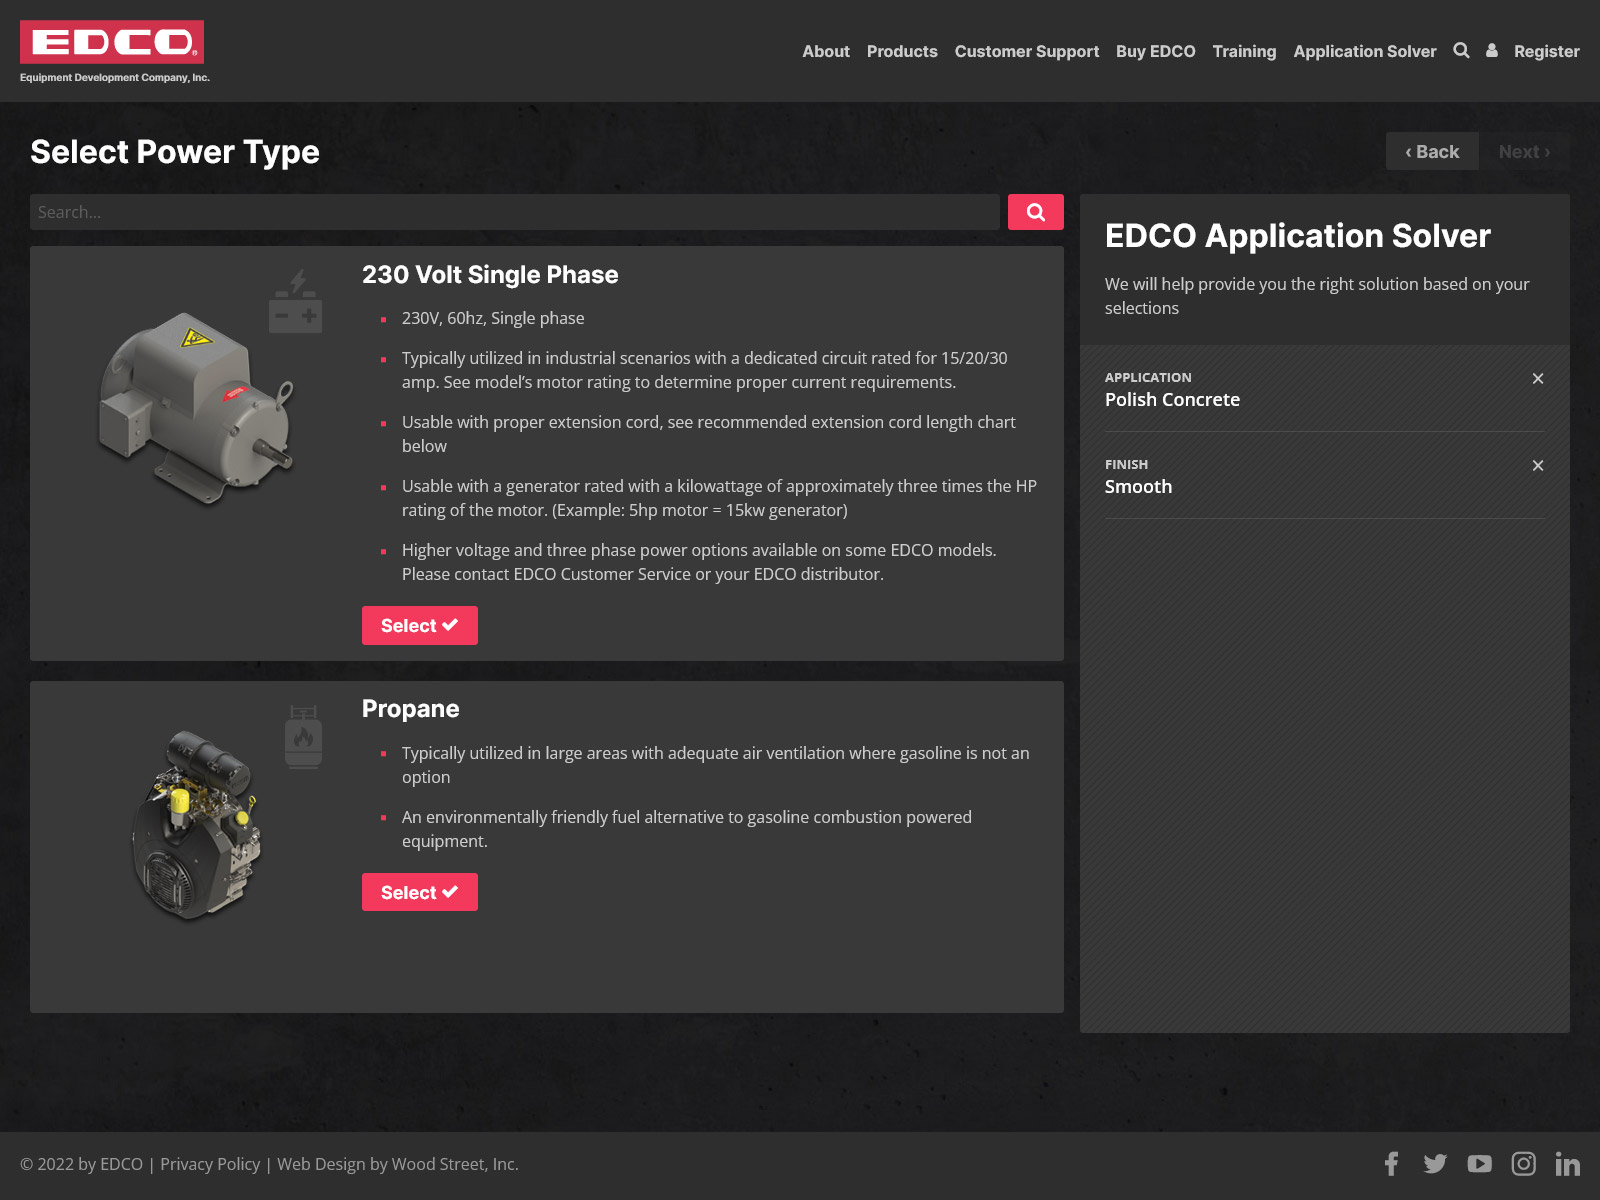This screenshot has height=1200, width=1600.
Task: Click the Polish Concrete application value
Action: click(x=1172, y=399)
